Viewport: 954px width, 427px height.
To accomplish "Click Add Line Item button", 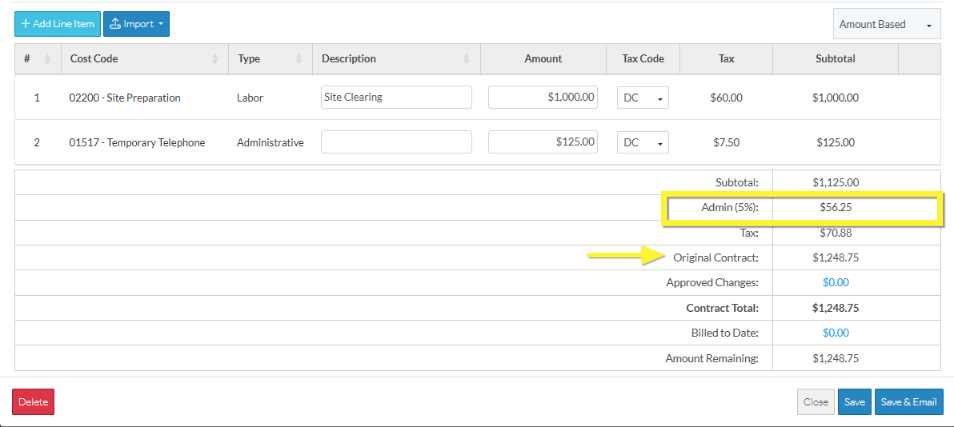I will tap(57, 24).
